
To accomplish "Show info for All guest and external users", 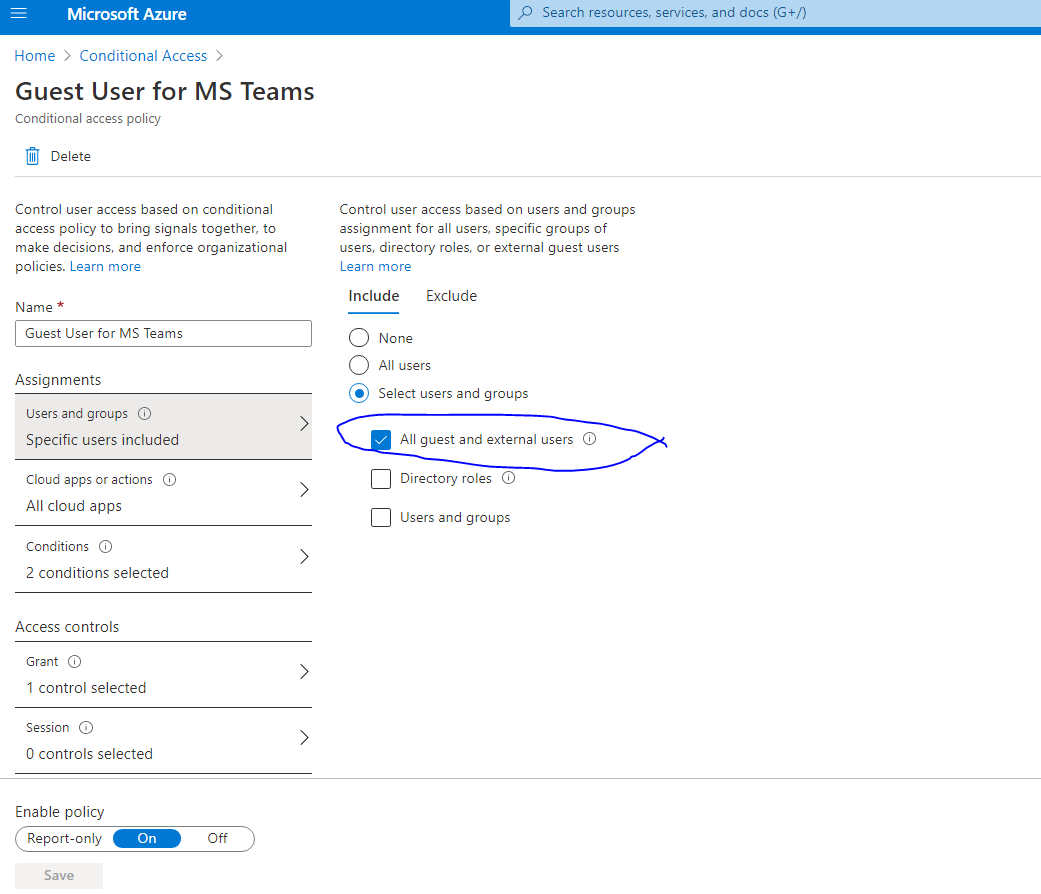I will point(590,439).
